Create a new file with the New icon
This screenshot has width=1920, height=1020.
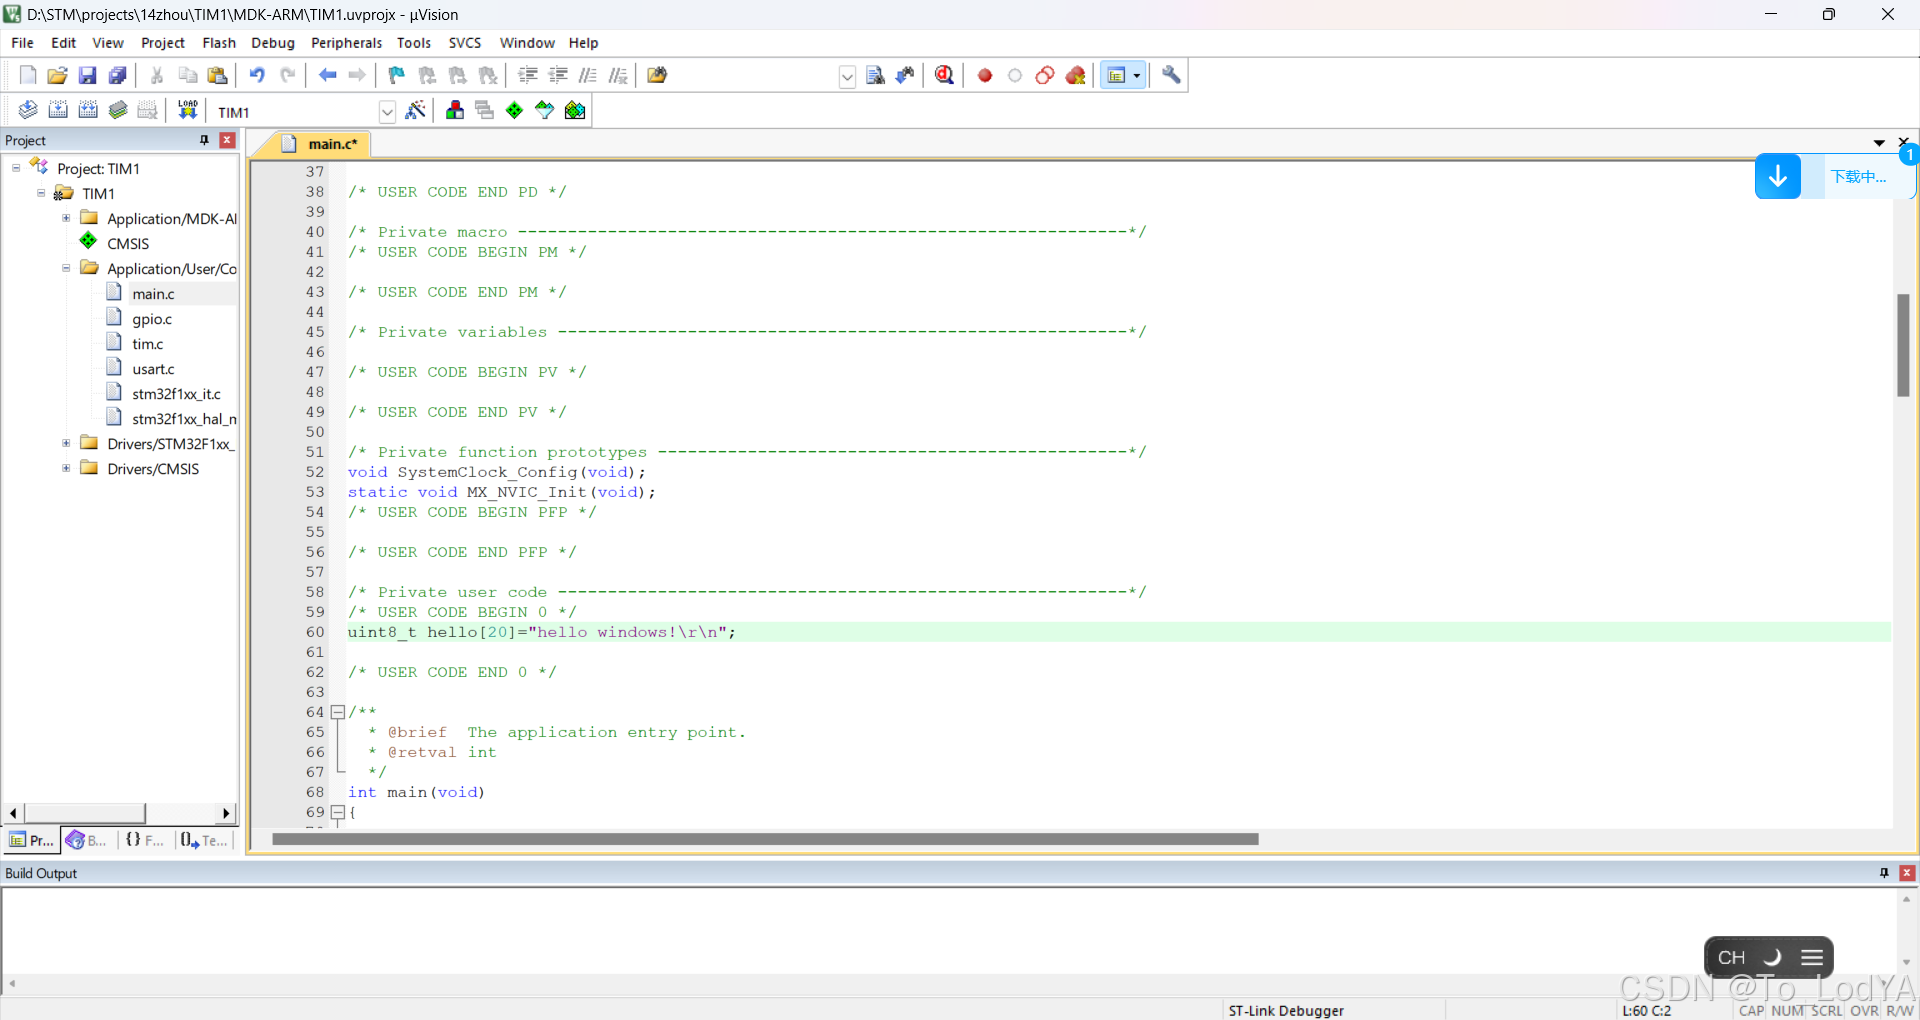tap(28, 75)
